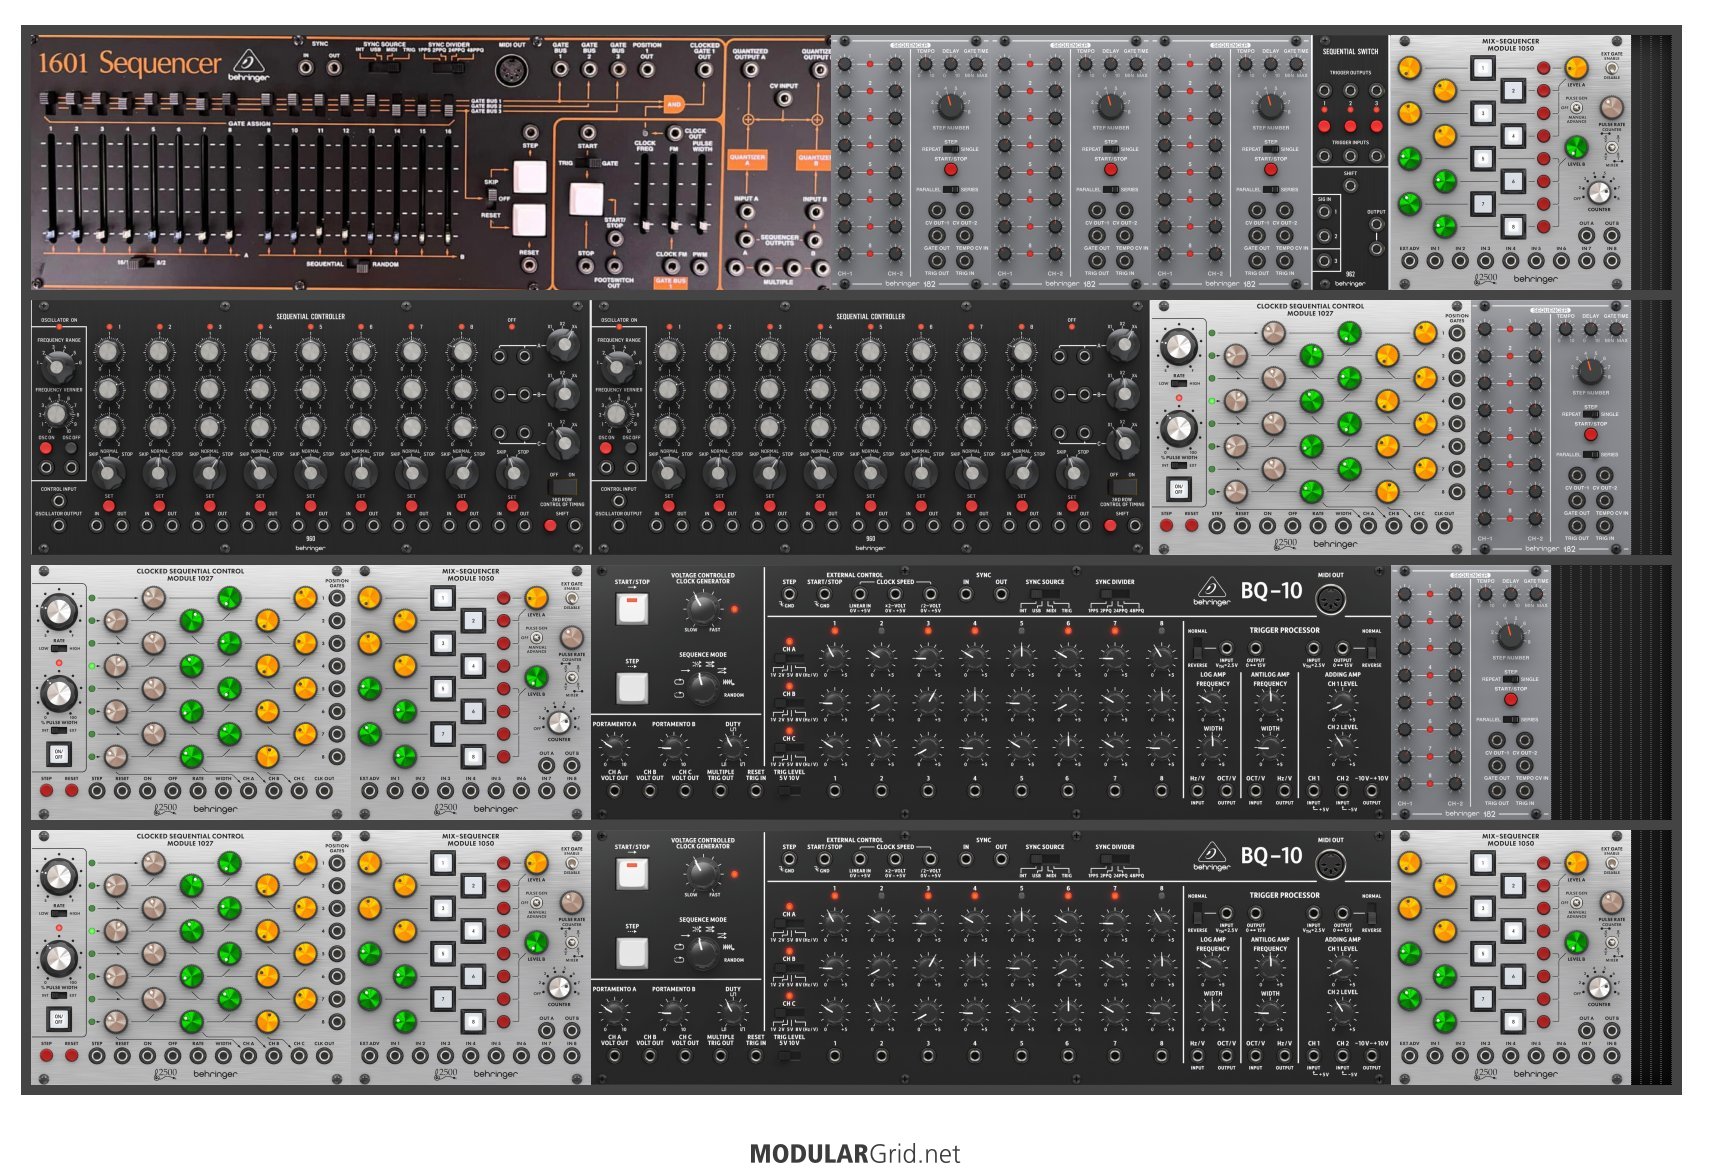Image resolution: width=1712 pixels, height=1175 pixels.
Task: Click step 1 fader on 1601 Sequencer
Action: pyautogui.click(x=51, y=187)
